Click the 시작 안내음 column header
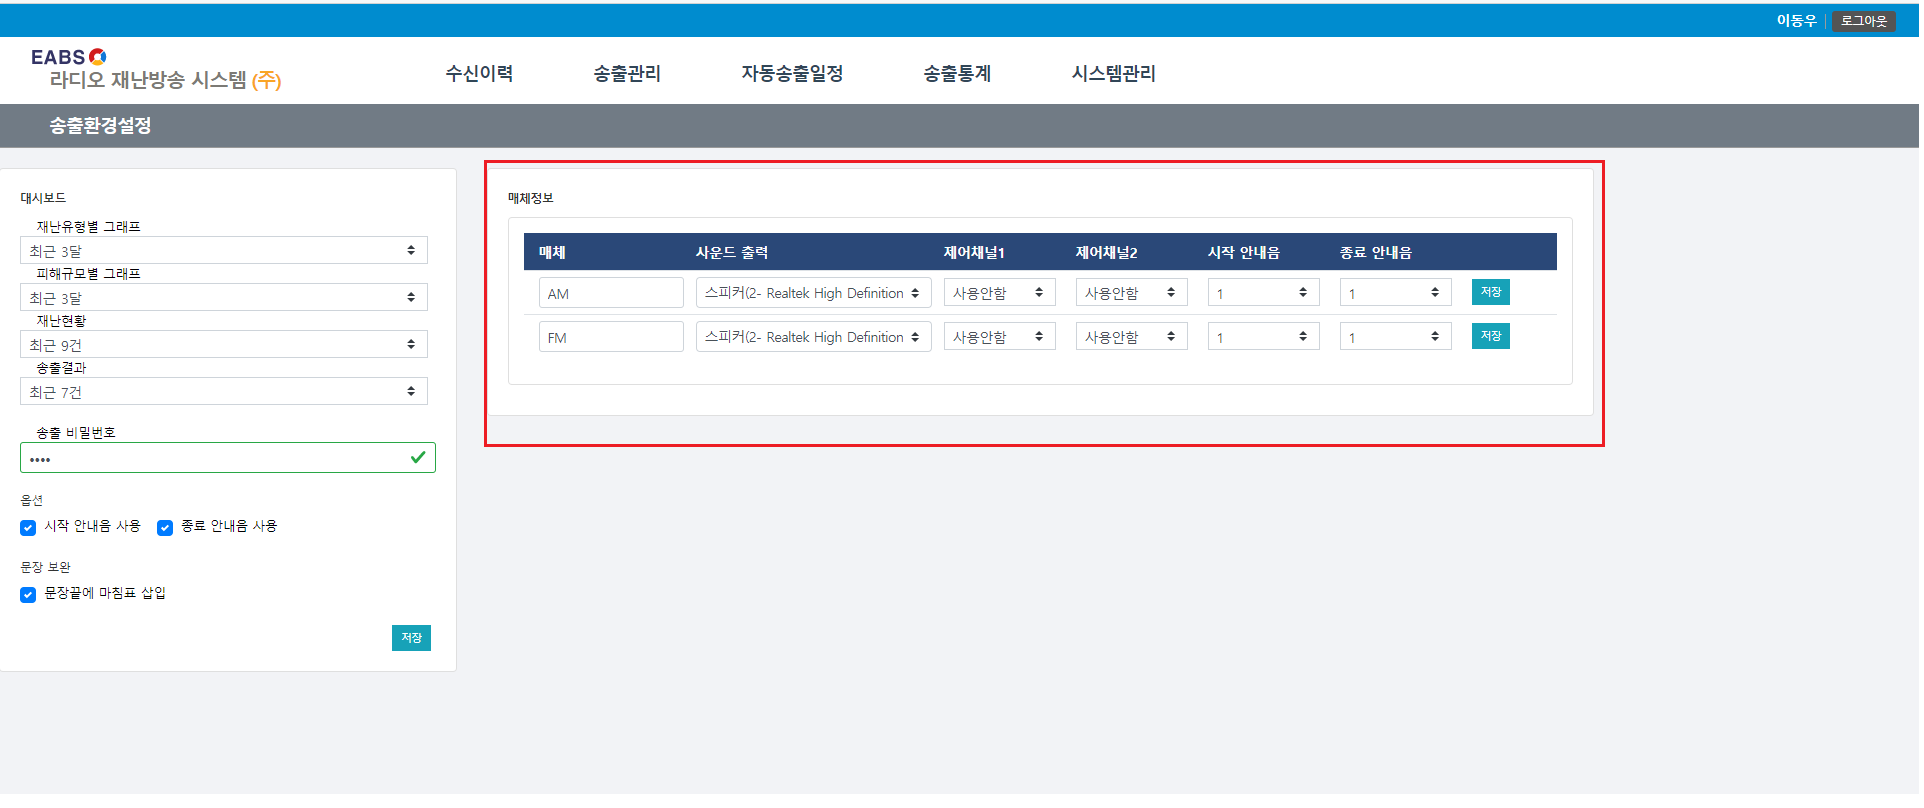 pyautogui.click(x=1244, y=252)
